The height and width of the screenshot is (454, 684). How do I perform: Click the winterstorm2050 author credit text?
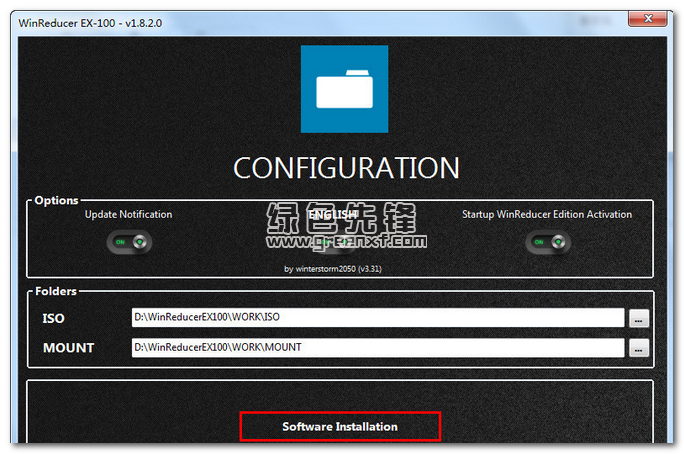tap(342, 269)
